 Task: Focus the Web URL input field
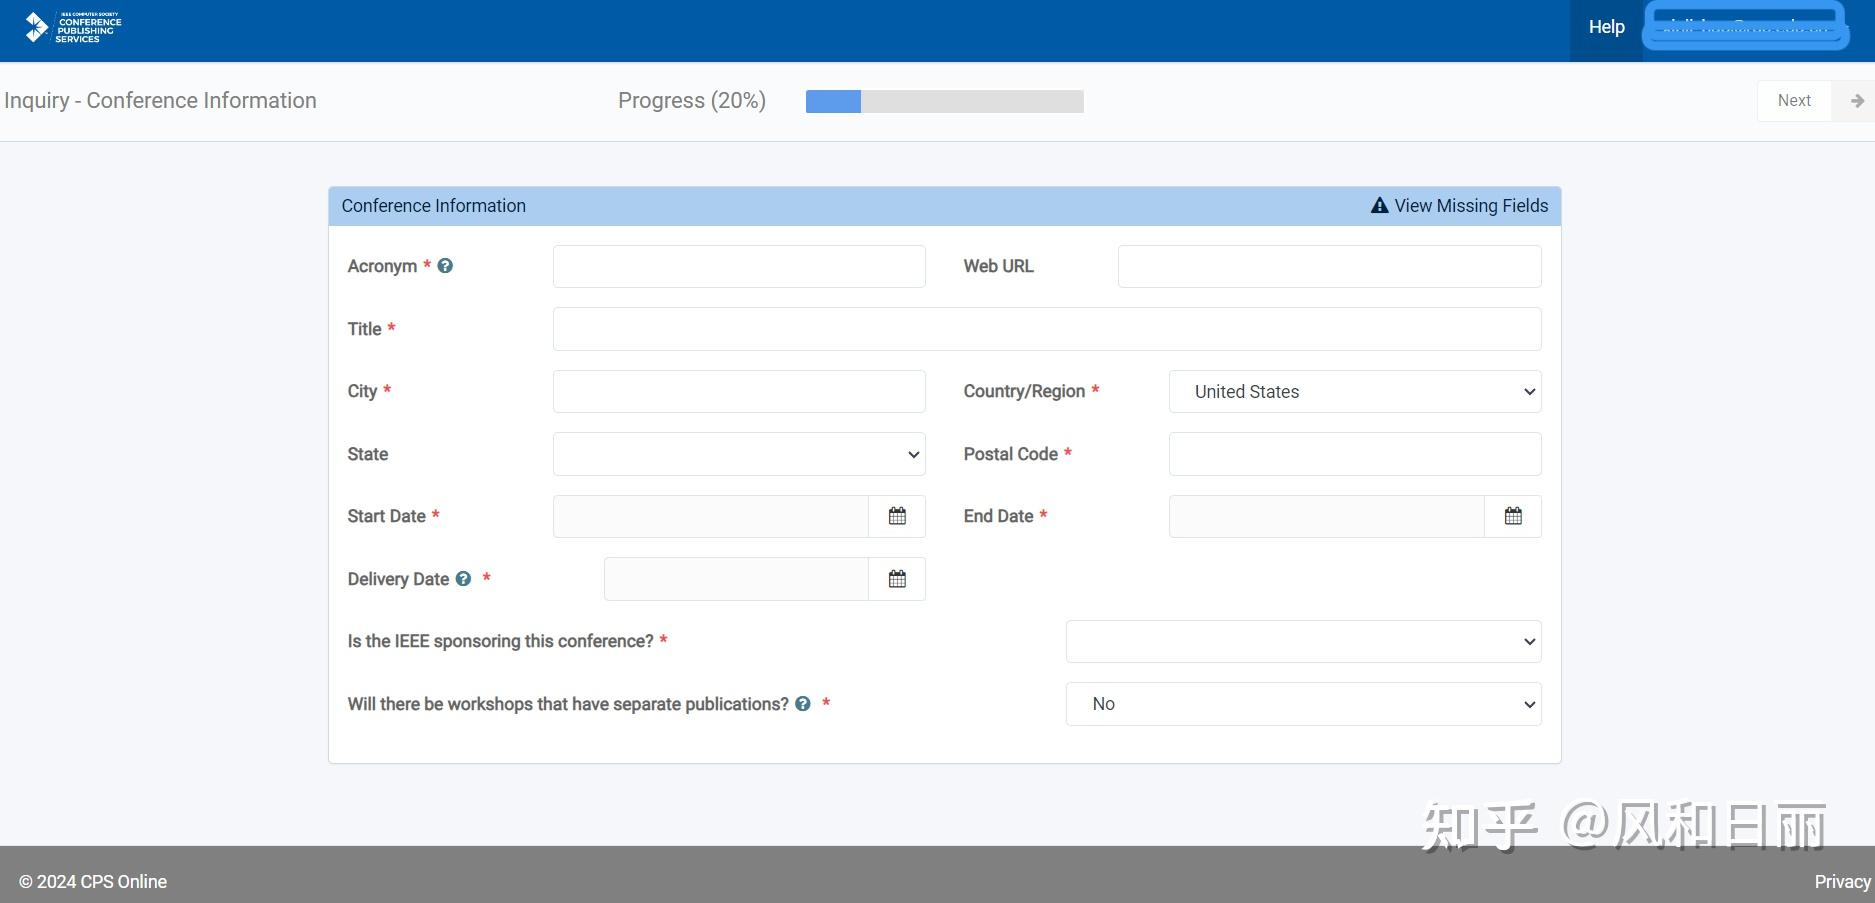[x=1329, y=267]
